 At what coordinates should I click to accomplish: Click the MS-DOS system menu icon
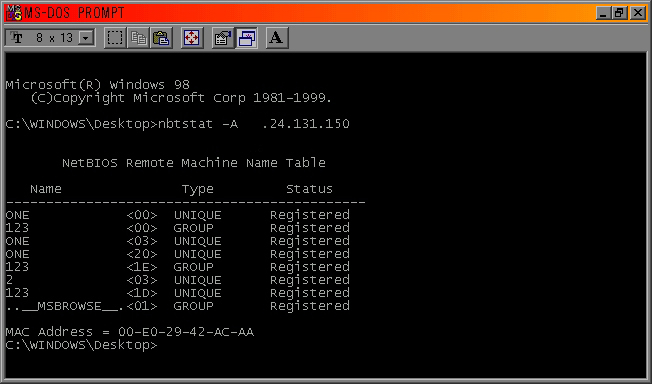coord(14,13)
